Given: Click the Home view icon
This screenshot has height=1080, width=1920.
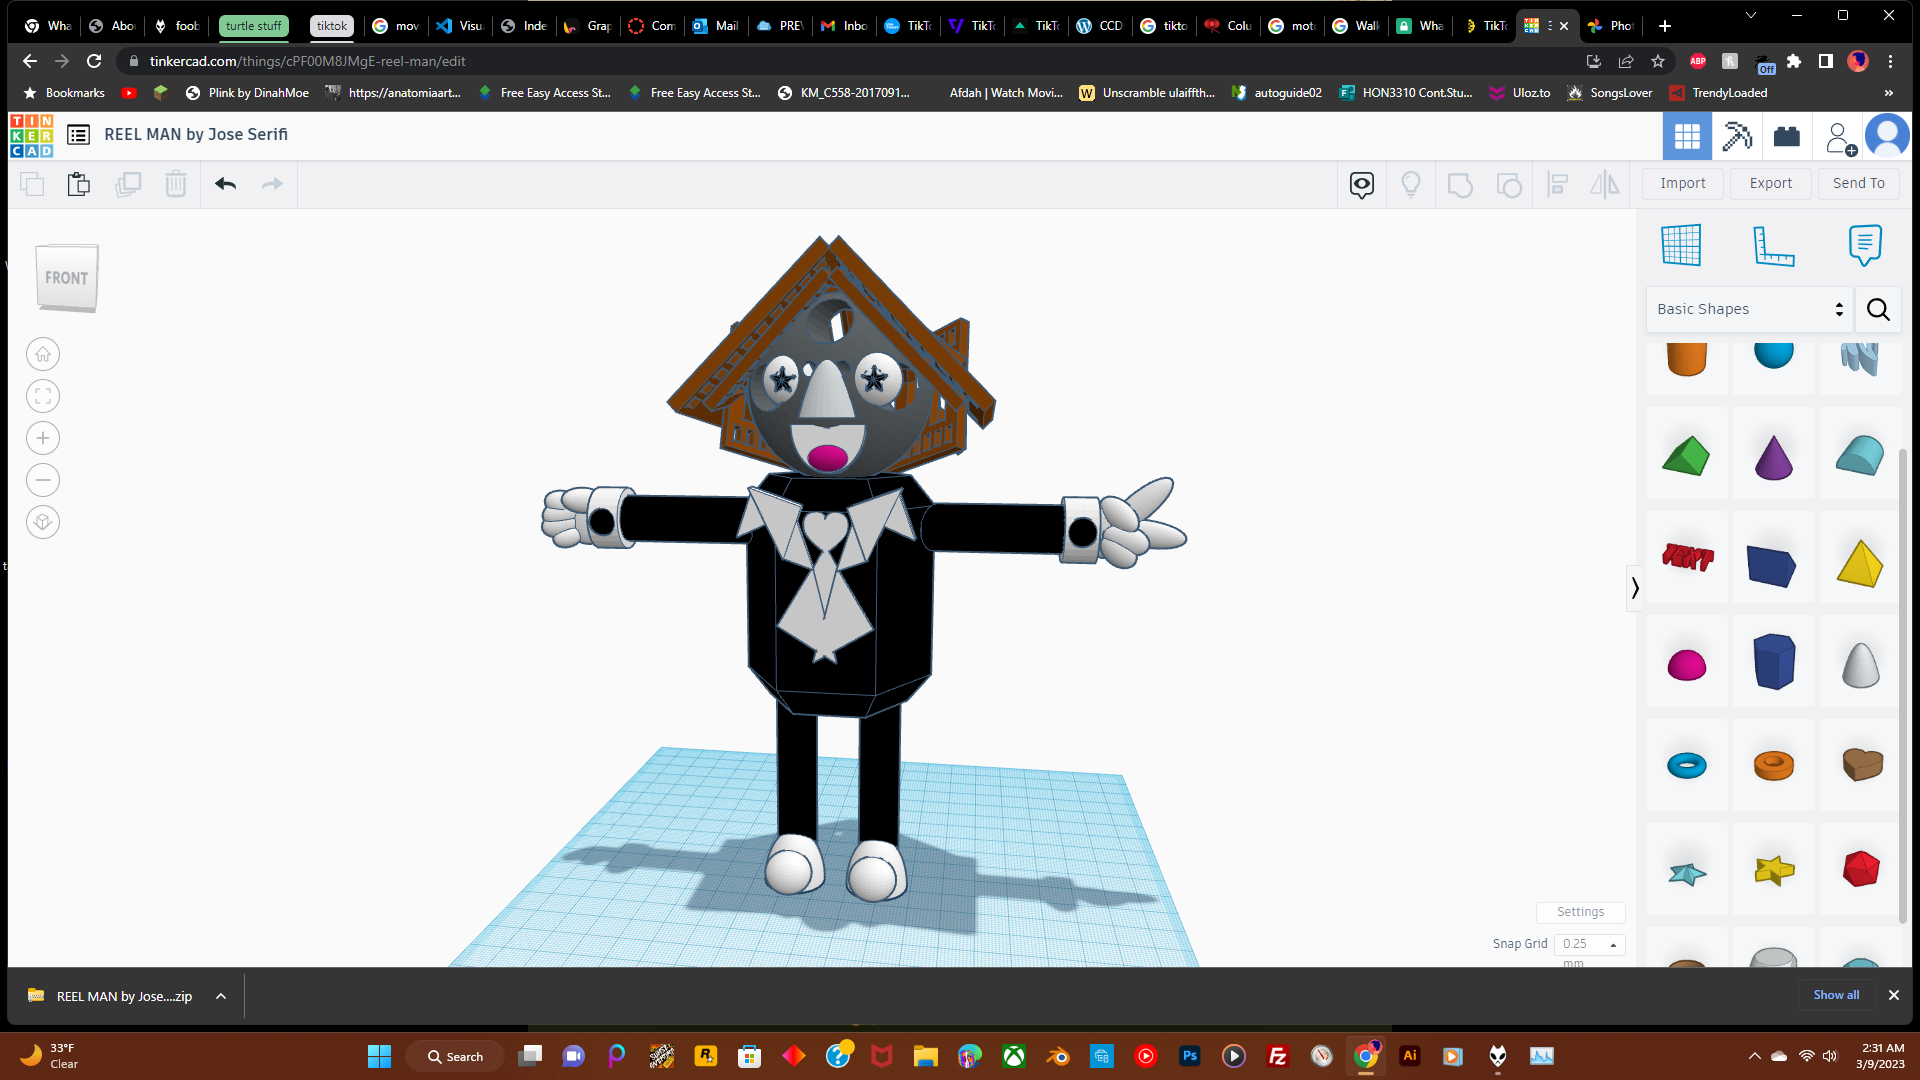Looking at the screenshot, I should point(43,354).
